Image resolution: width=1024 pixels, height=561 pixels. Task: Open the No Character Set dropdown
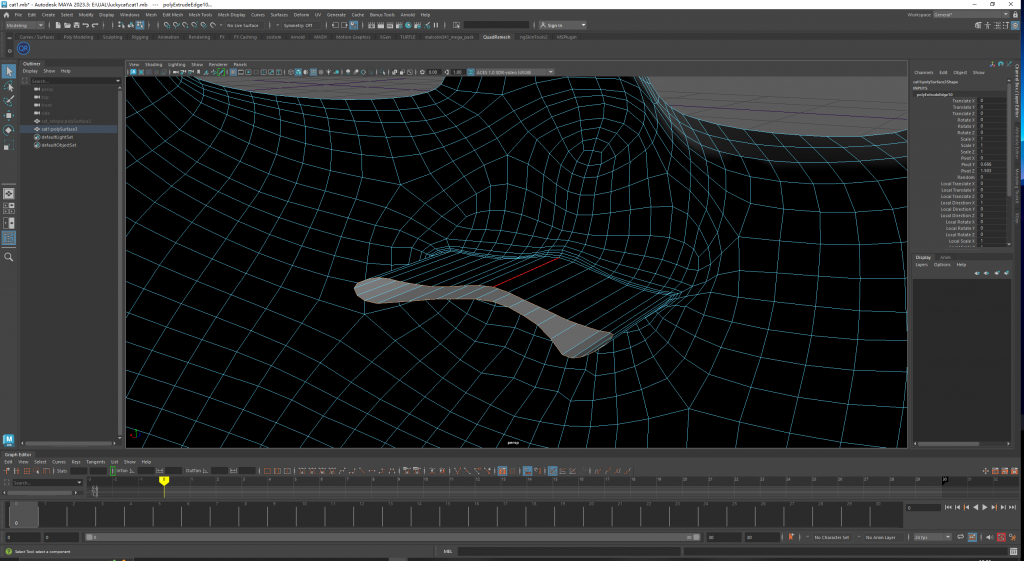[831, 537]
